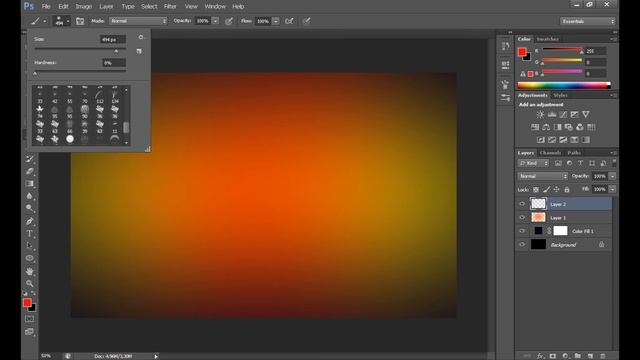Screen dimensions: 640x360
Task: Open the layer blend mode dropdown
Action: pos(542,176)
